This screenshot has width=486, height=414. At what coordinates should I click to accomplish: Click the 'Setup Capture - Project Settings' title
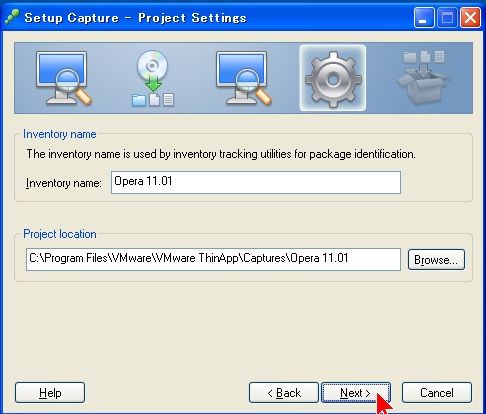point(135,18)
